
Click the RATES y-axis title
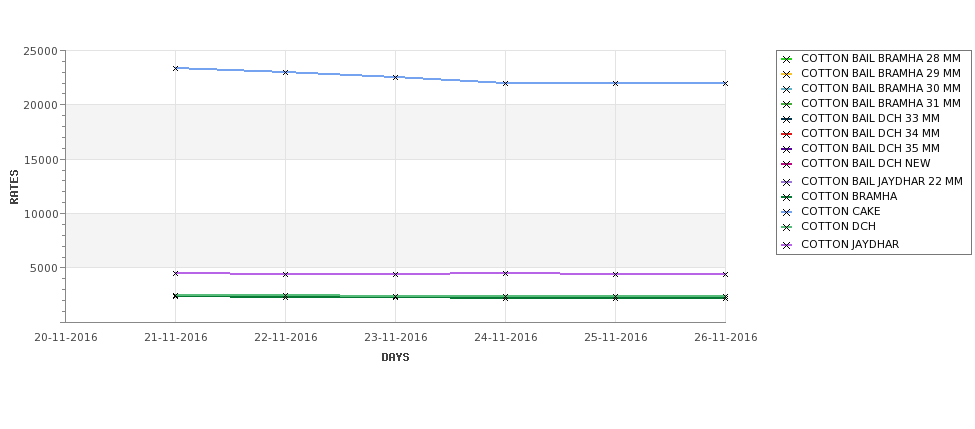coord(14,187)
